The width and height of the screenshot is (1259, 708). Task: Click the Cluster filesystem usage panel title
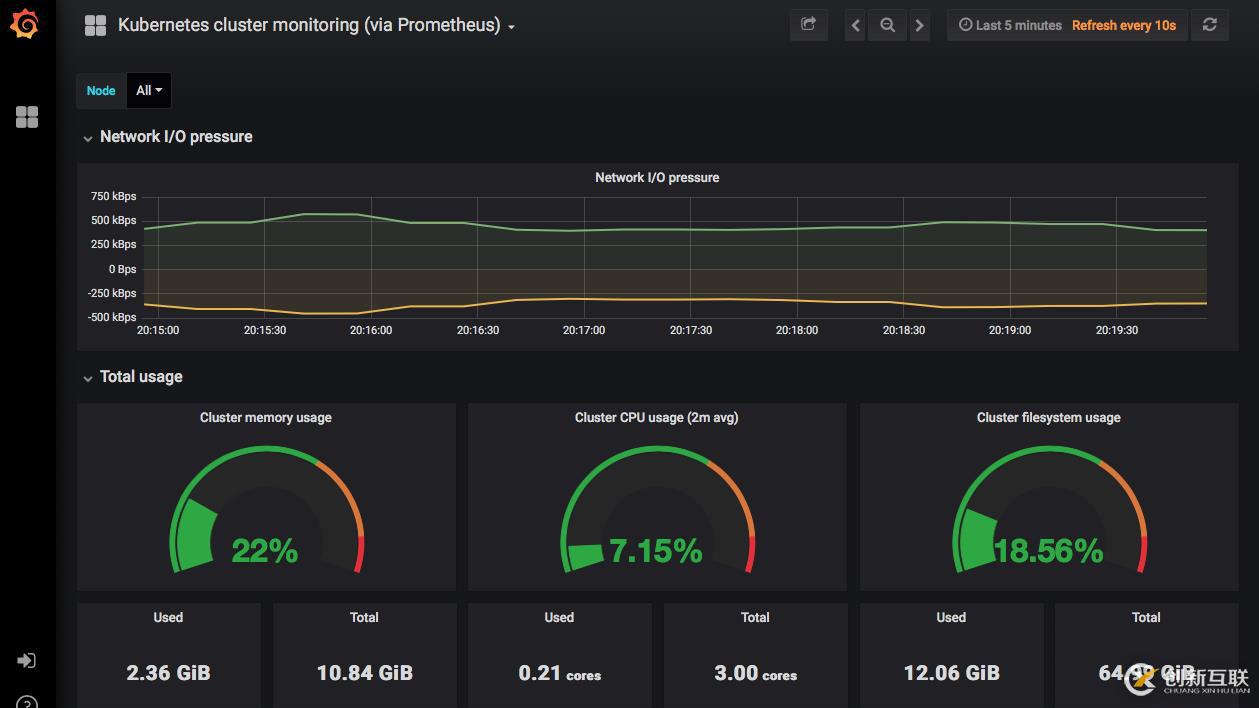click(x=1048, y=418)
